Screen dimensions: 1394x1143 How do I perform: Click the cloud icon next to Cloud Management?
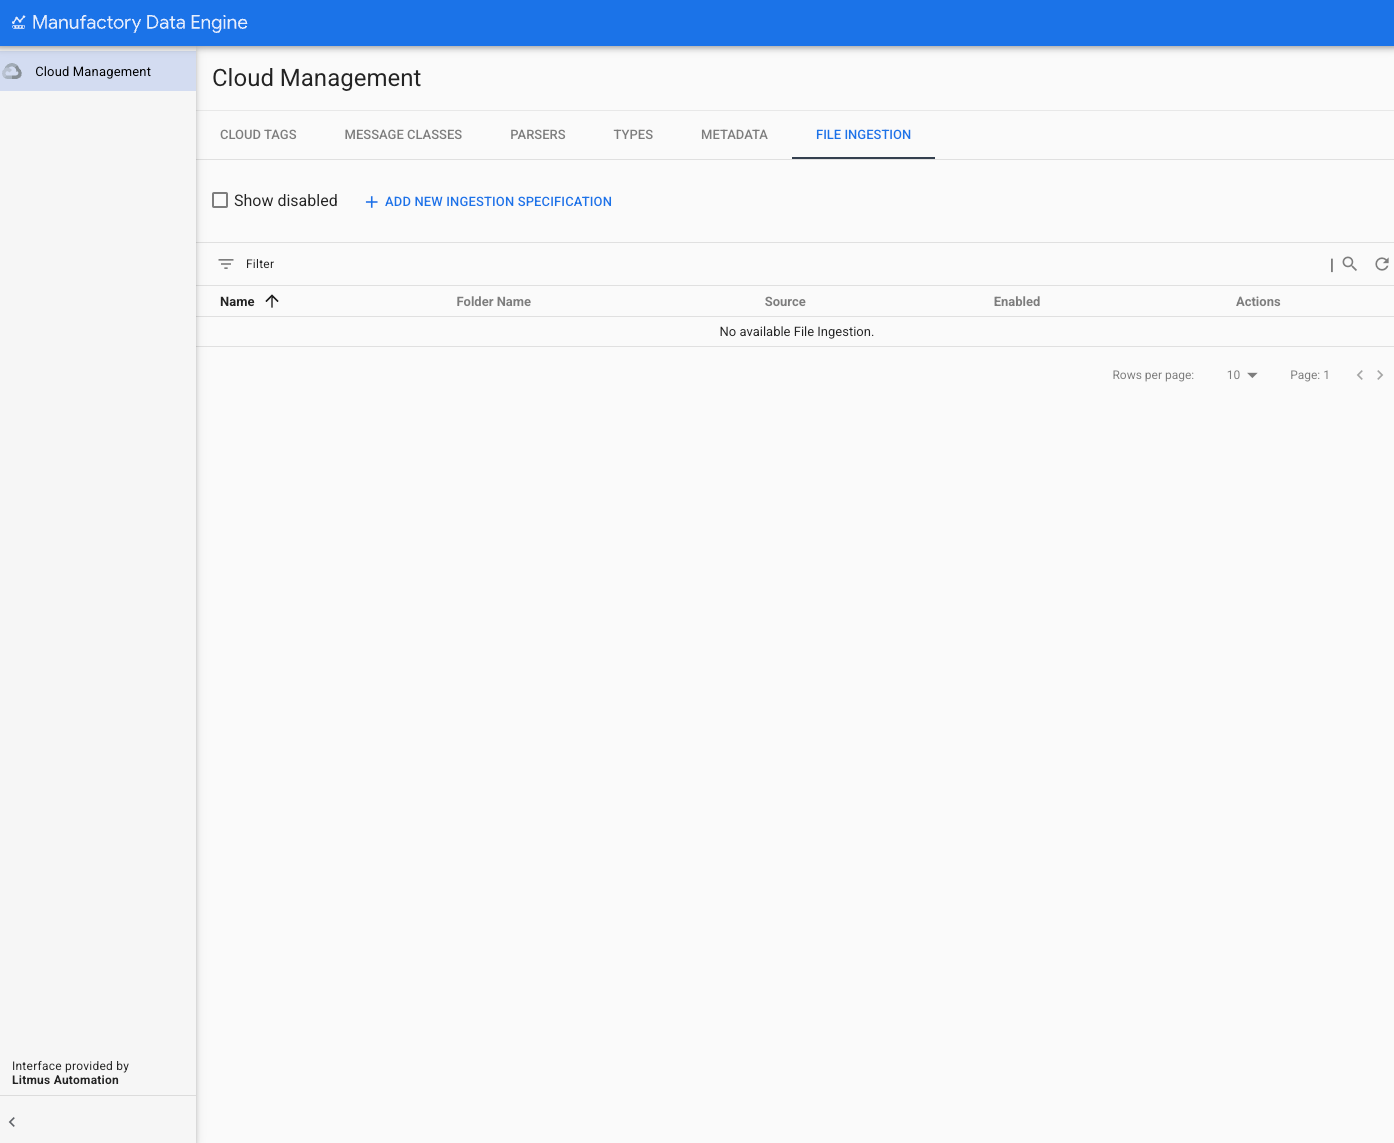pos(13,71)
